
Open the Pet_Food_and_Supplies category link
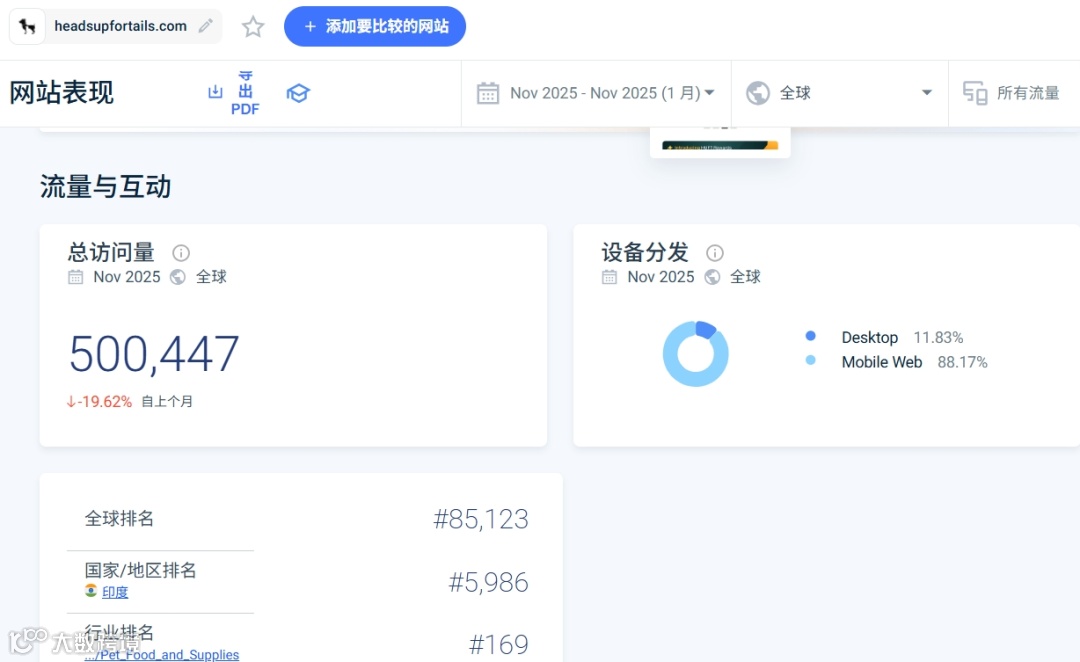[162, 654]
